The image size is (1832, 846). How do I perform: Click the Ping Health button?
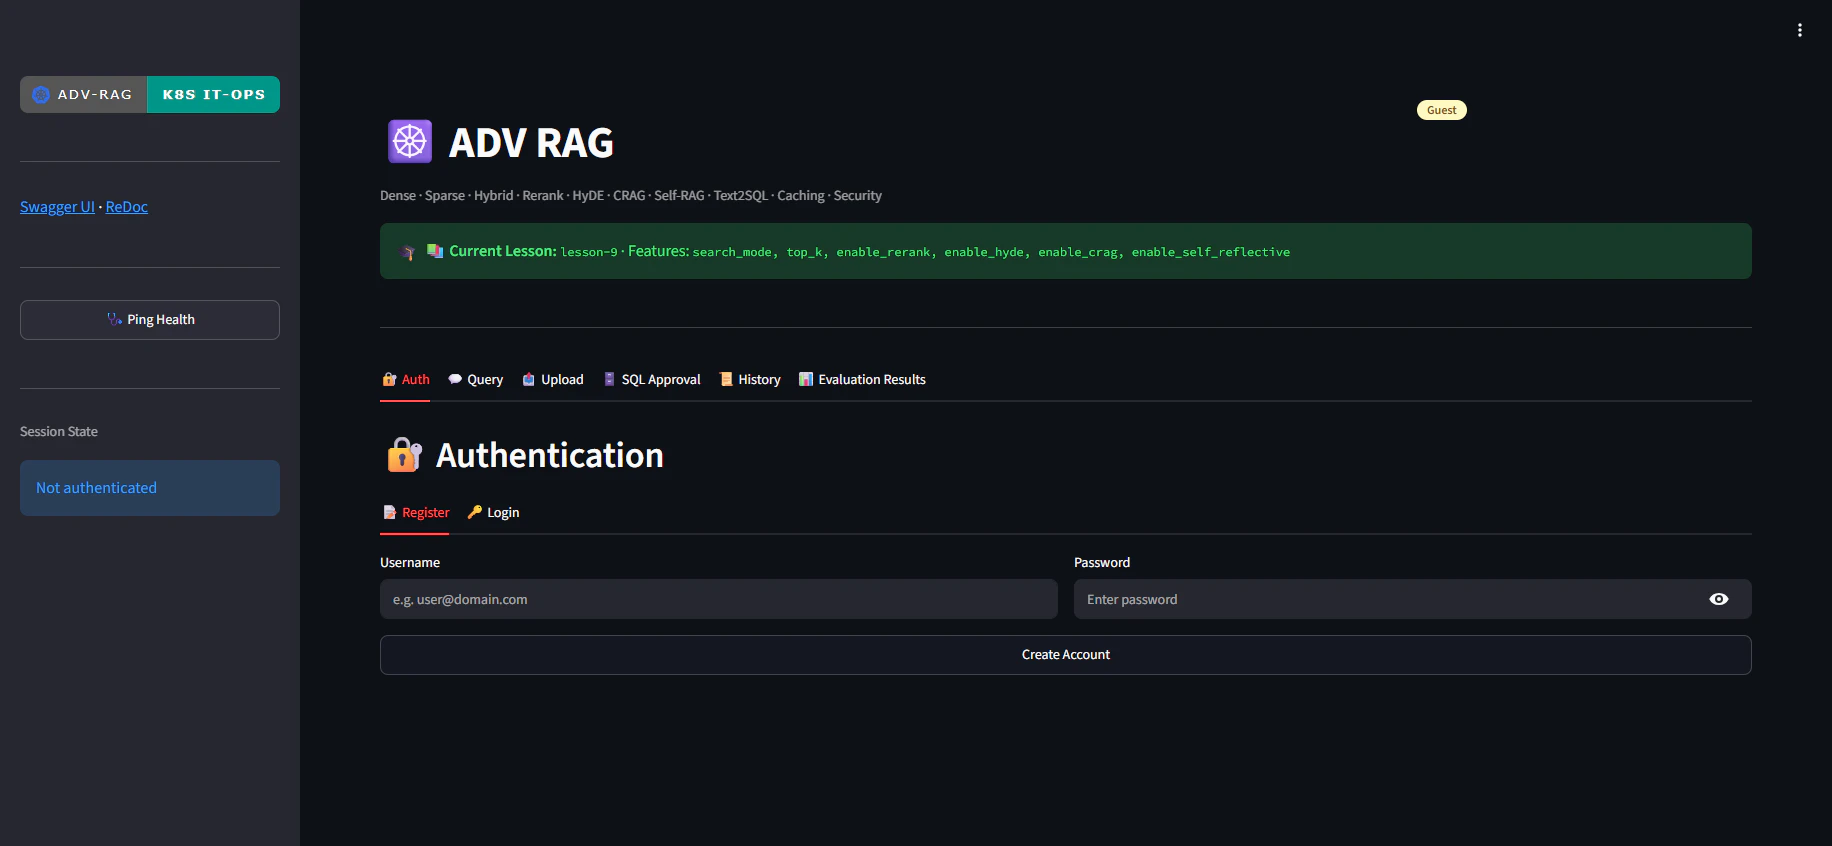[150, 320]
